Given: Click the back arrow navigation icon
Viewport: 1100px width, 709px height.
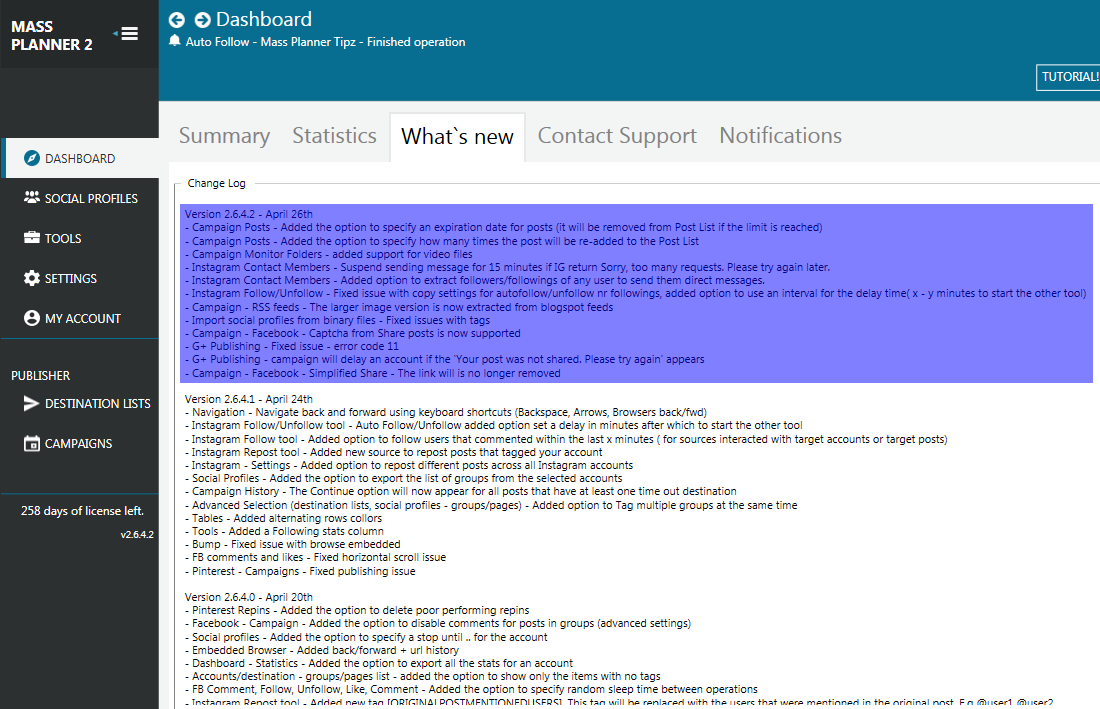Looking at the screenshot, I should [x=177, y=20].
